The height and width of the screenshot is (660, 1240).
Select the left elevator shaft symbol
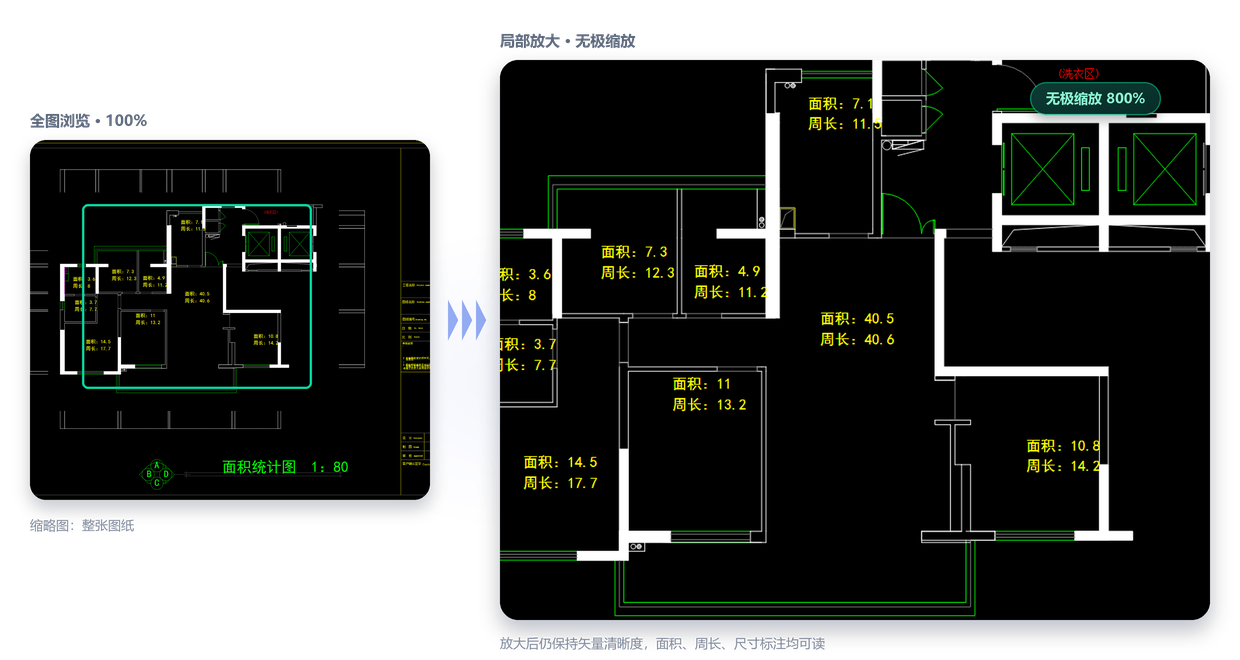point(1043,168)
